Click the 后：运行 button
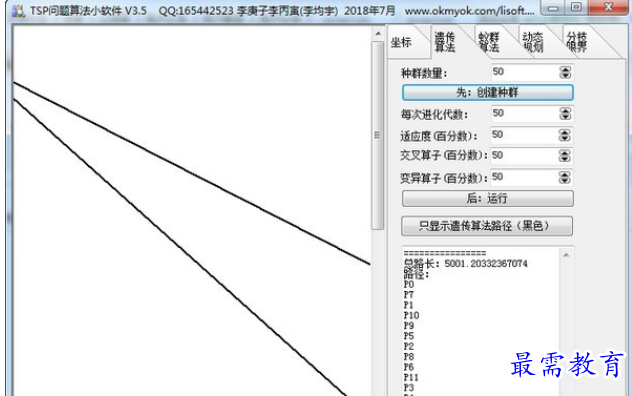The width and height of the screenshot is (632, 396). pyautogui.click(x=487, y=198)
